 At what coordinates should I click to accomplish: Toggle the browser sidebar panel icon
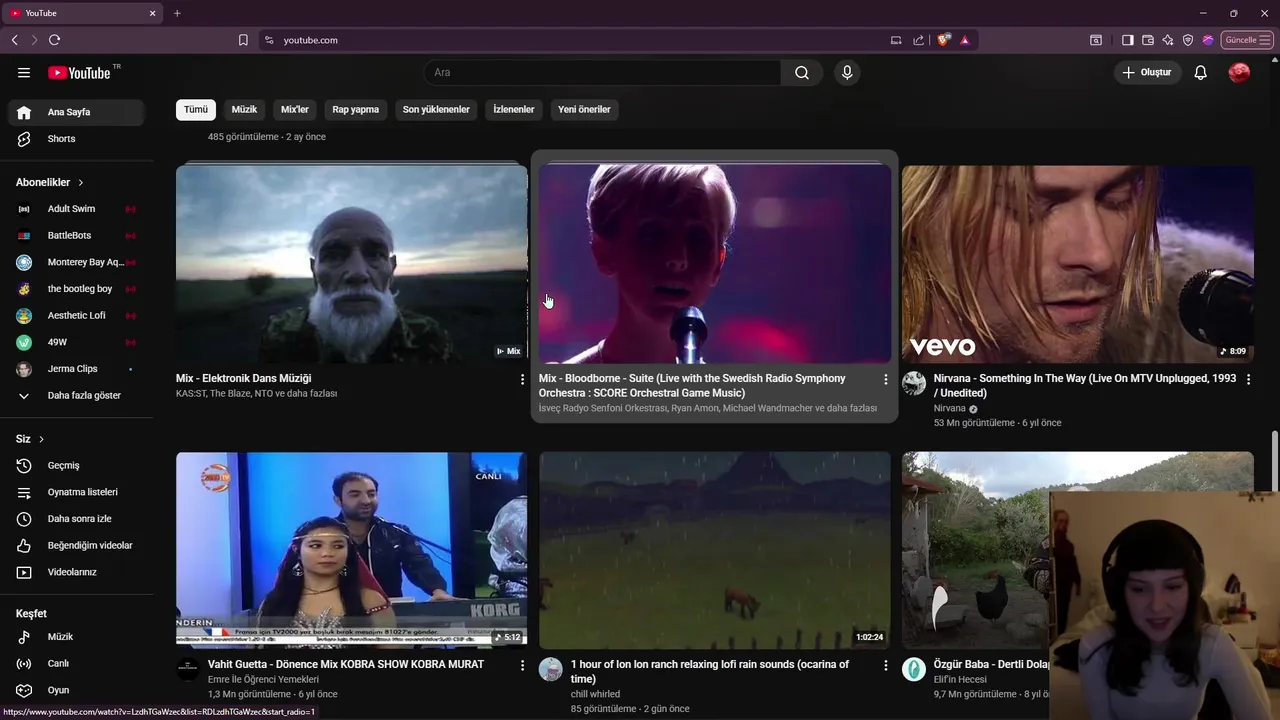tap(1127, 40)
